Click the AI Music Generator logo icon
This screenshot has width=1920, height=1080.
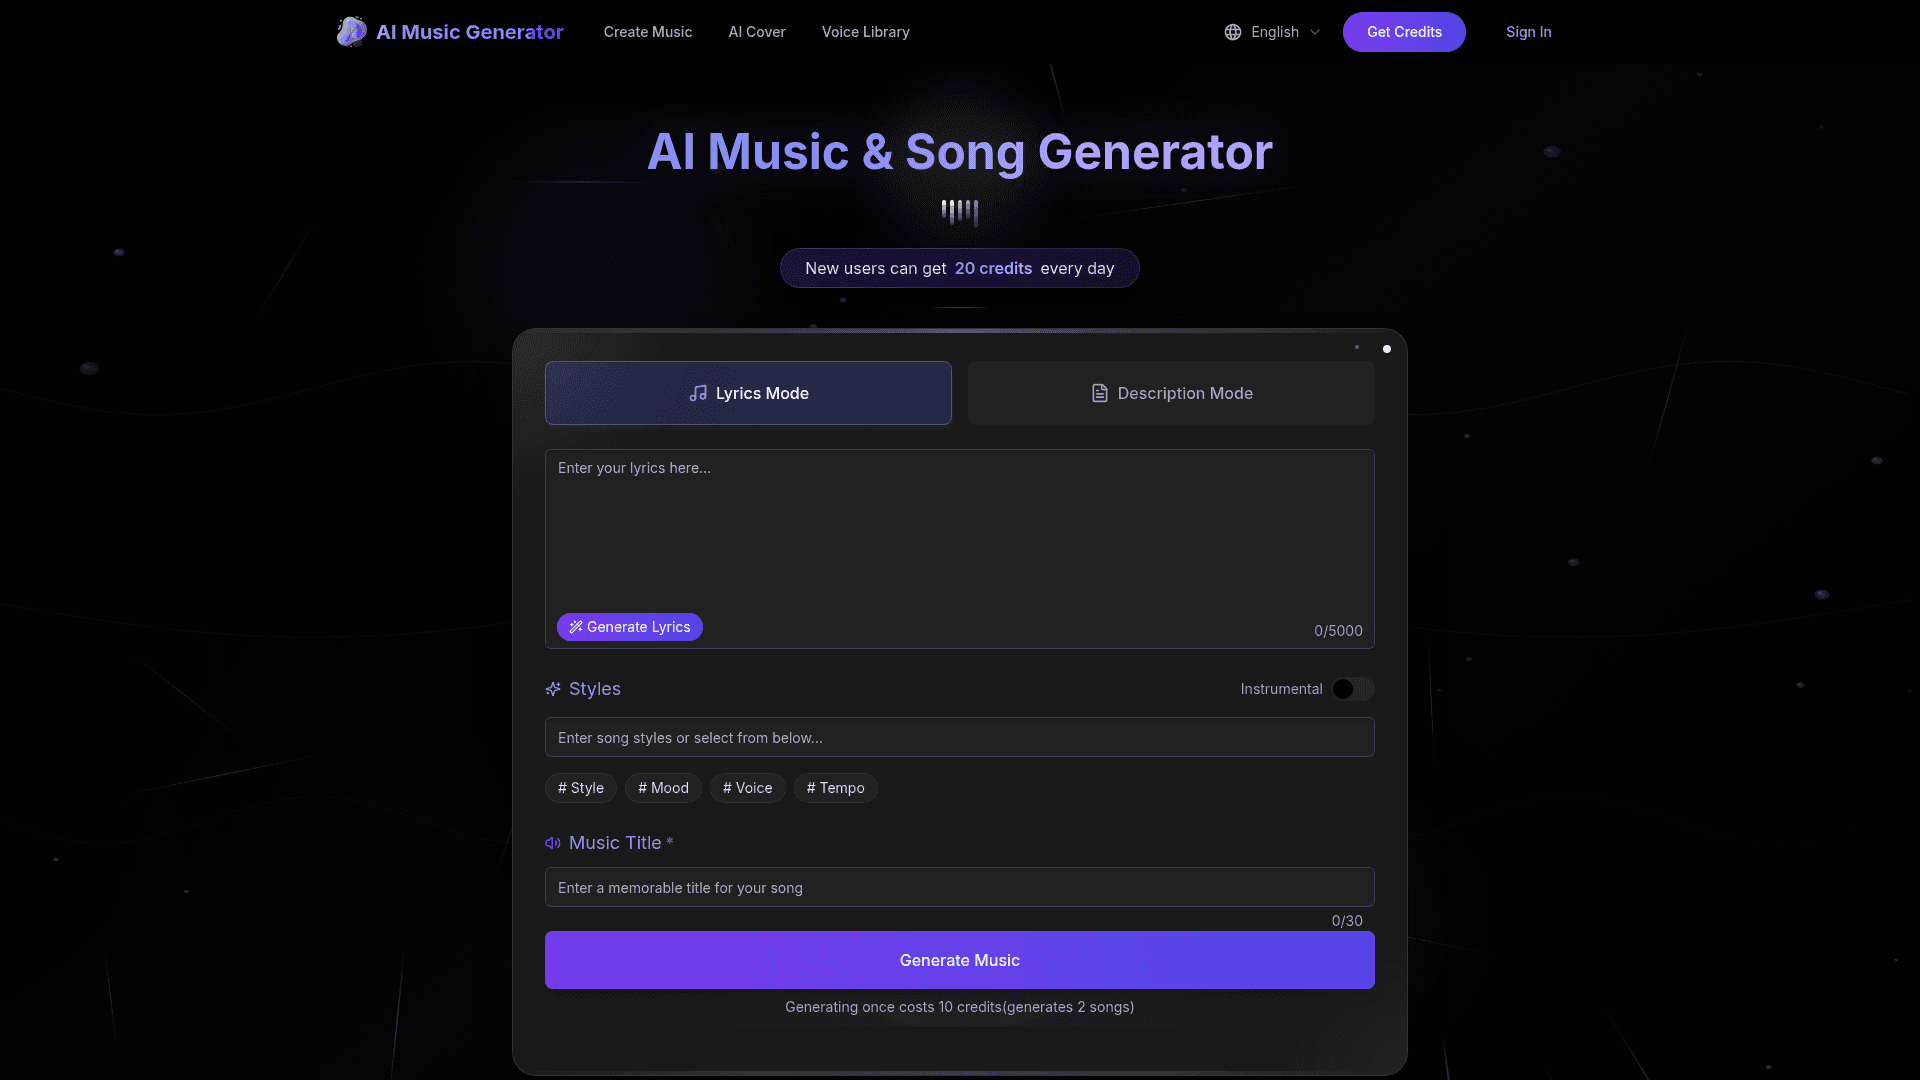coord(351,32)
